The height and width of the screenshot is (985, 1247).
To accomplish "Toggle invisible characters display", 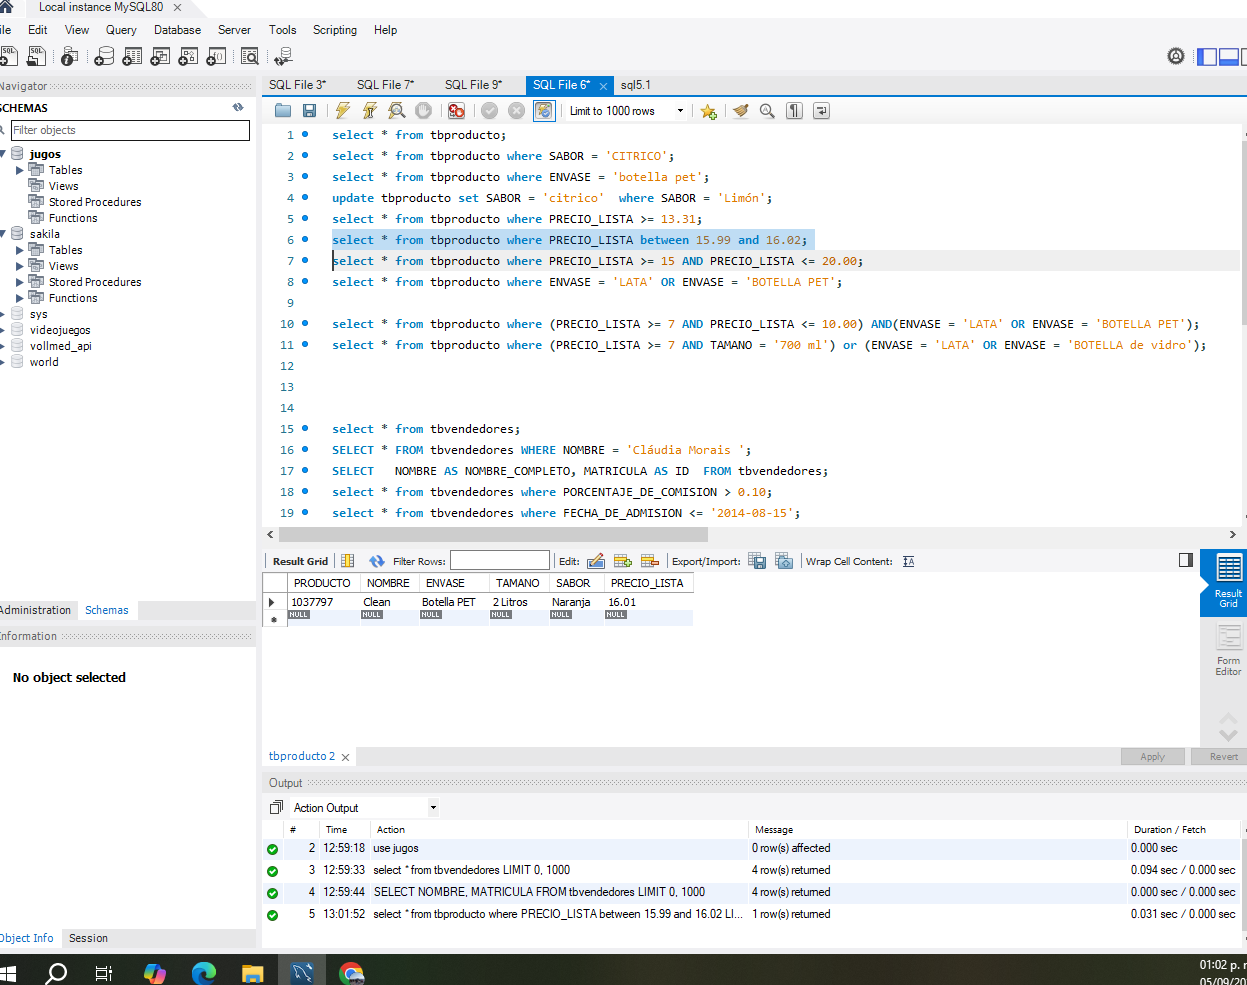I will tap(794, 111).
